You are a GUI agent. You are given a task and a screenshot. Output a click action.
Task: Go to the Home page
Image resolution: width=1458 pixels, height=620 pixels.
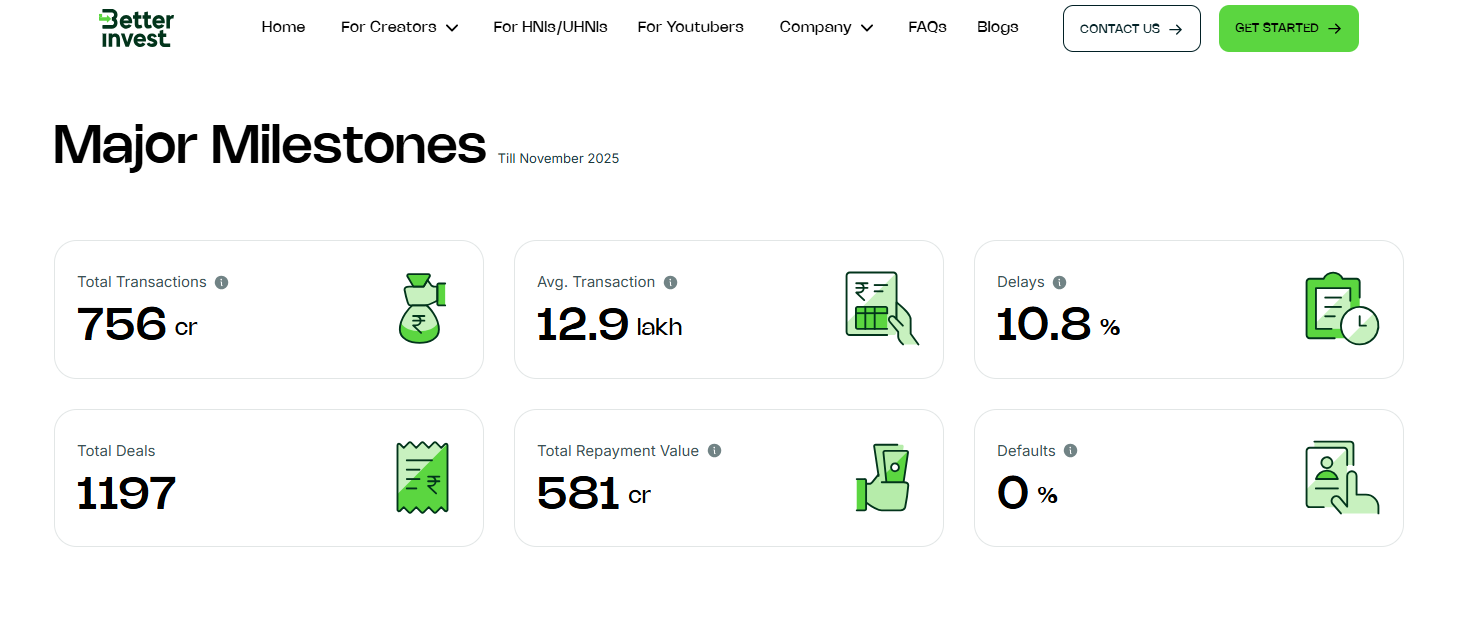click(283, 27)
